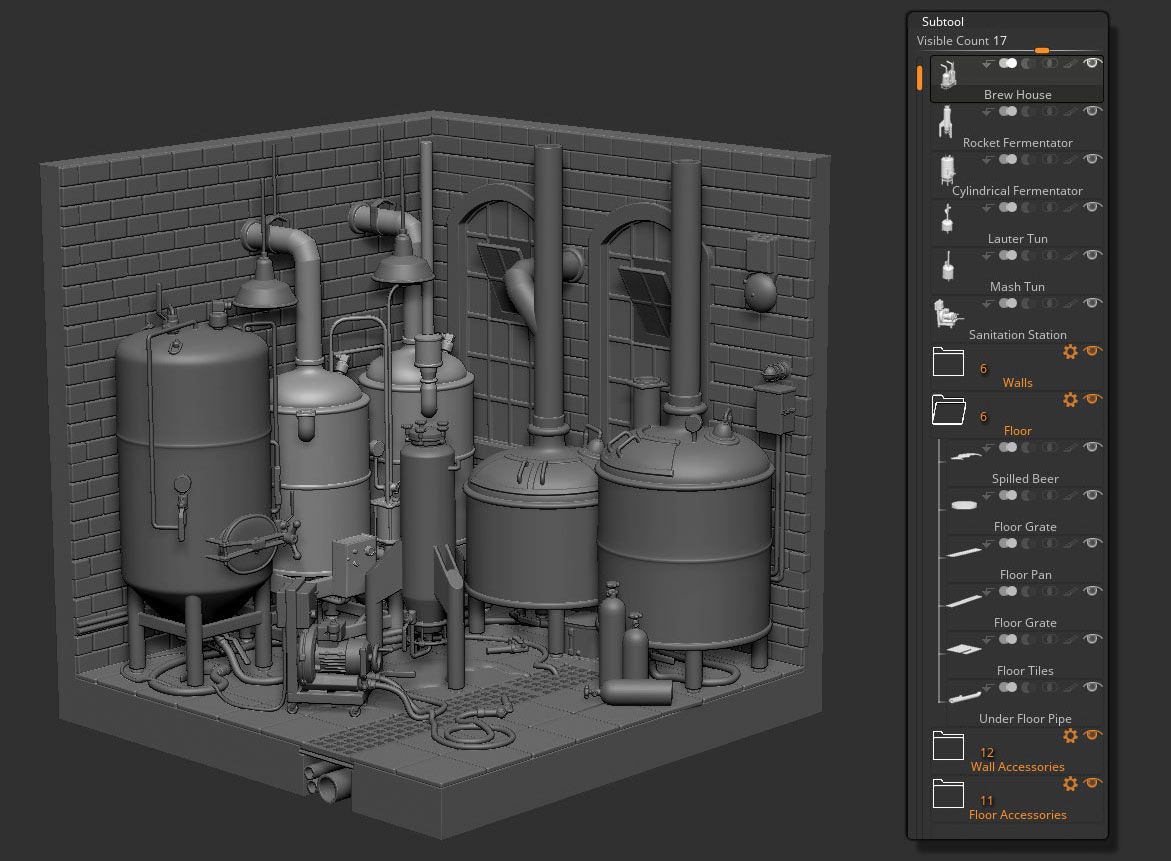1171x861 pixels.
Task: Select the Rocket Fermentator subtool thumbnail
Action: coord(947,120)
